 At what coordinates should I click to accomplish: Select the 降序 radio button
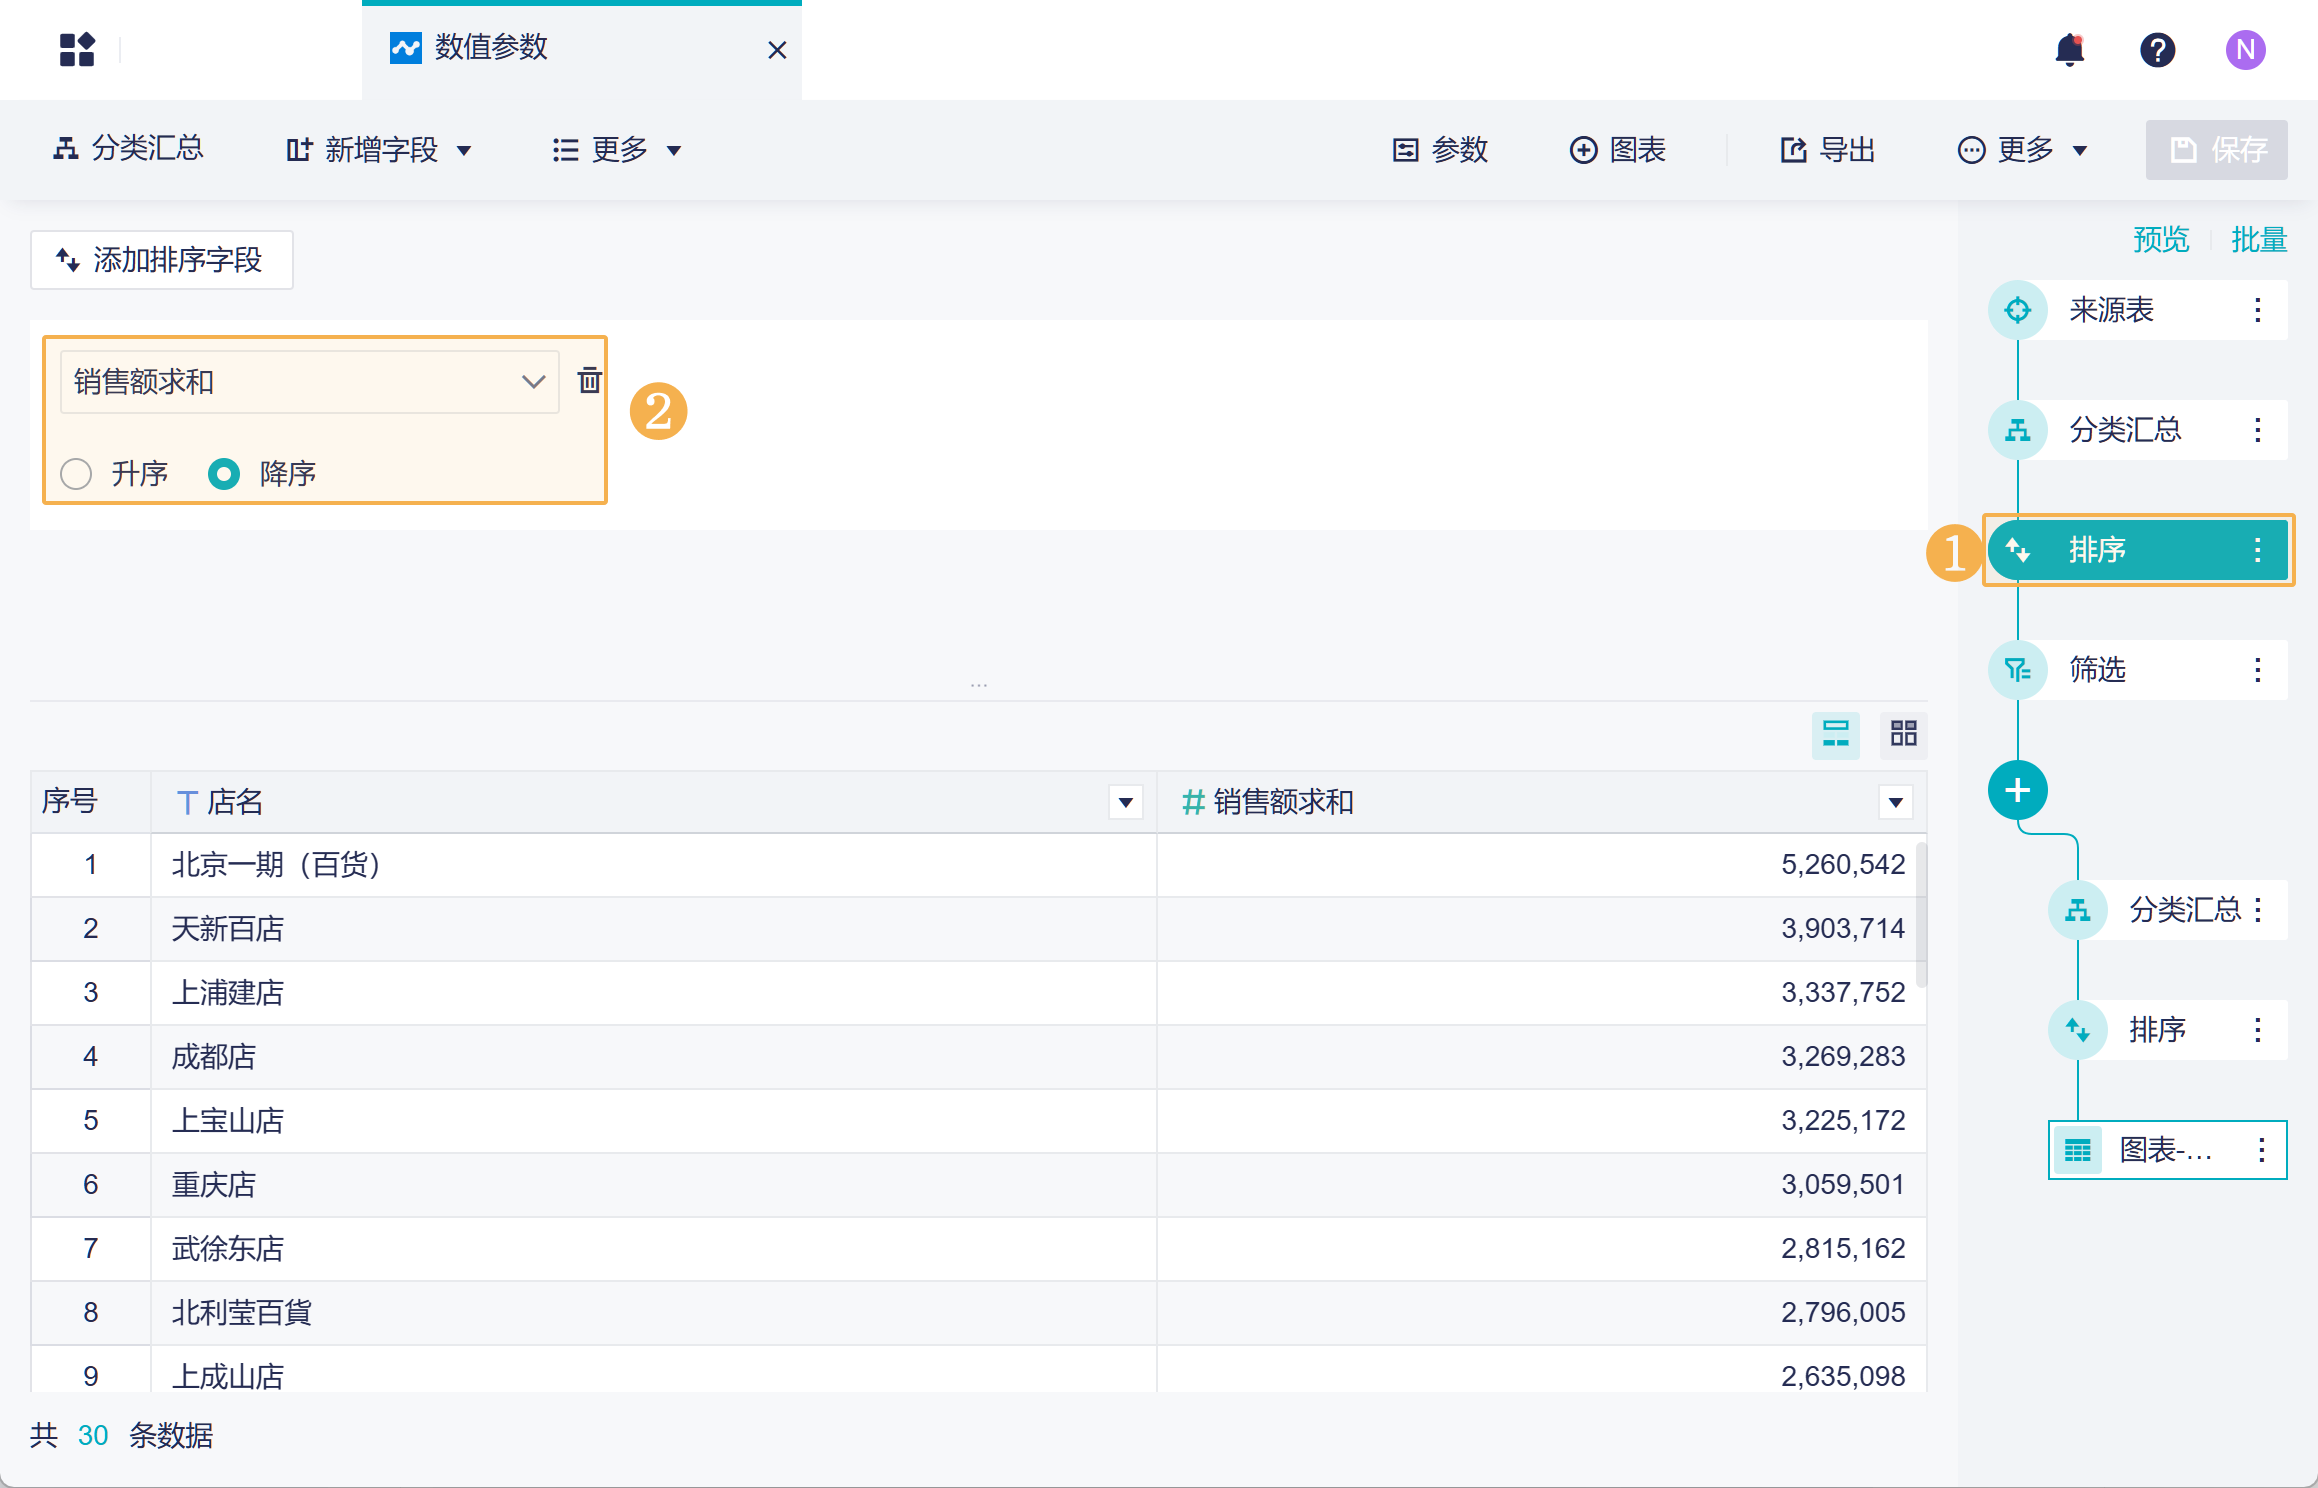pos(224,474)
